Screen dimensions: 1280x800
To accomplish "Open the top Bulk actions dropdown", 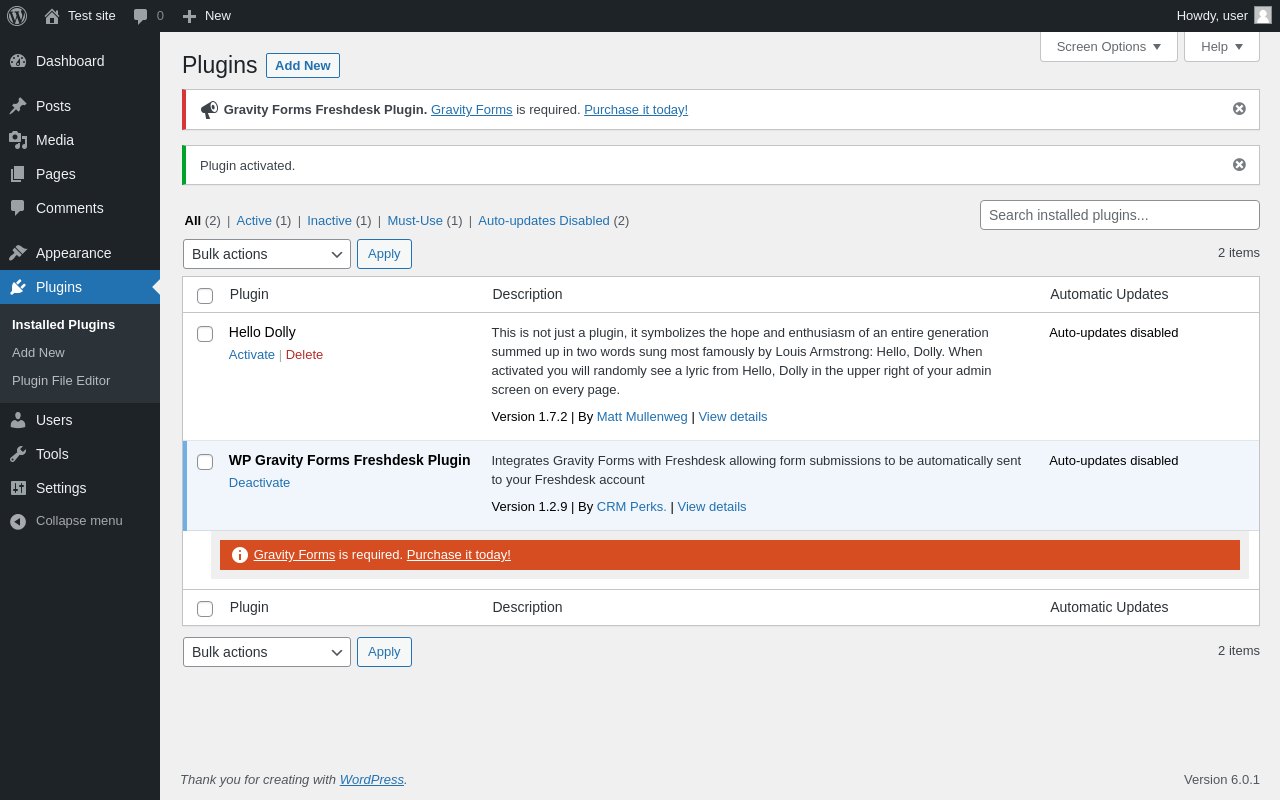I will point(267,254).
